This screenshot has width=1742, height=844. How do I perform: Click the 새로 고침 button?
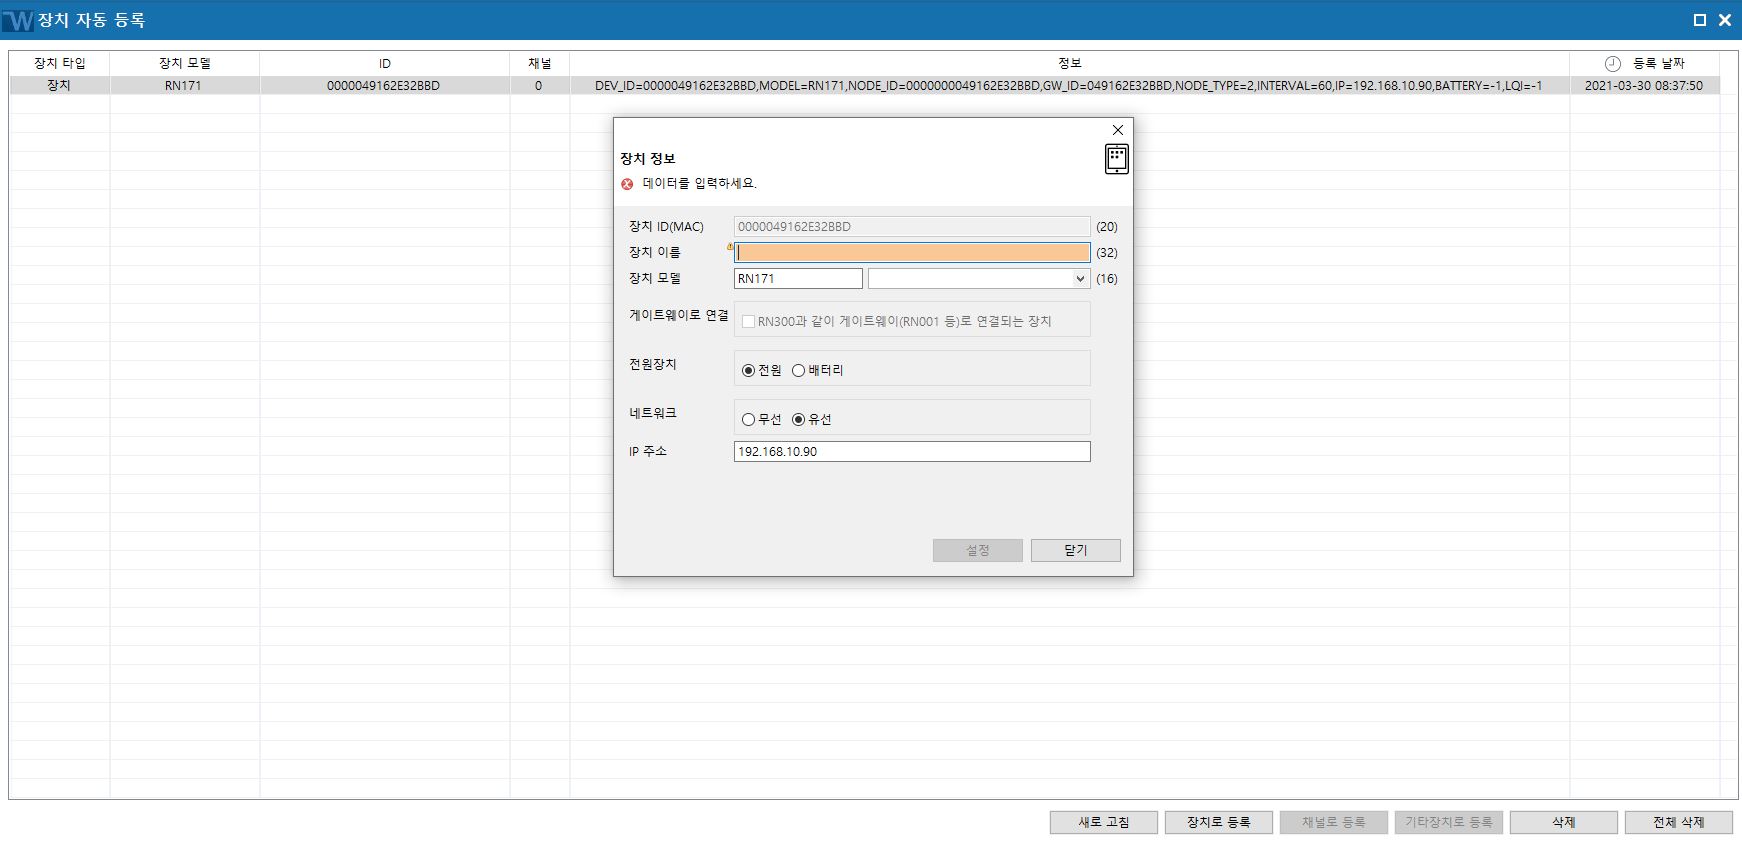click(1104, 822)
